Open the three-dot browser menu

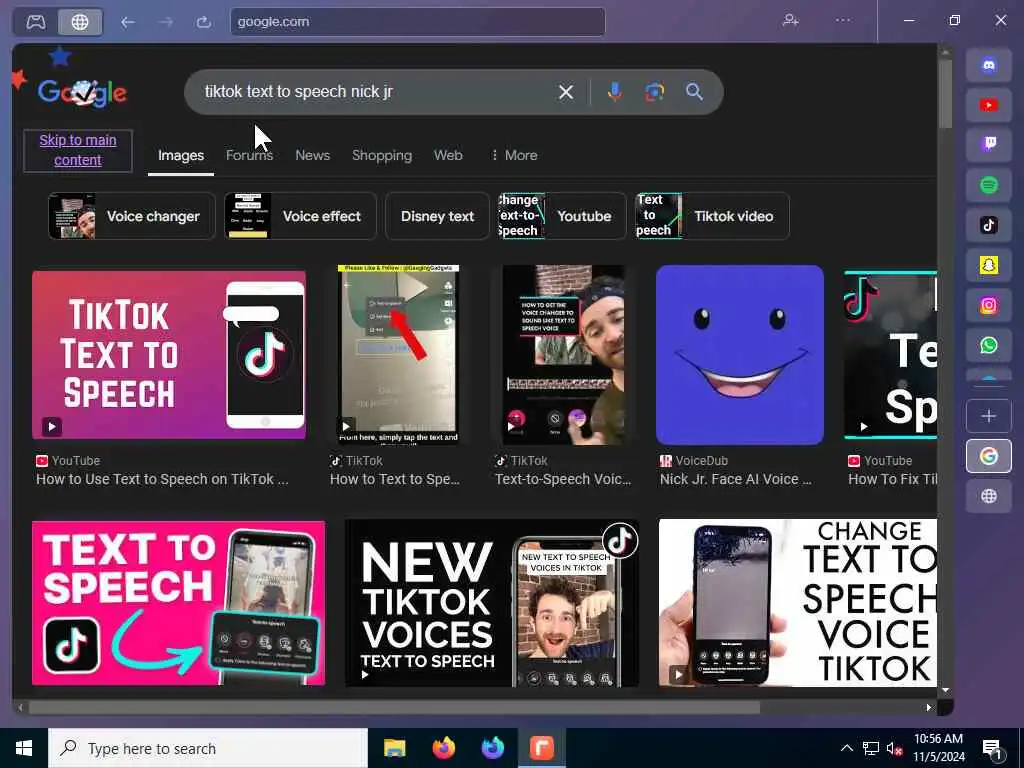click(x=843, y=21)
